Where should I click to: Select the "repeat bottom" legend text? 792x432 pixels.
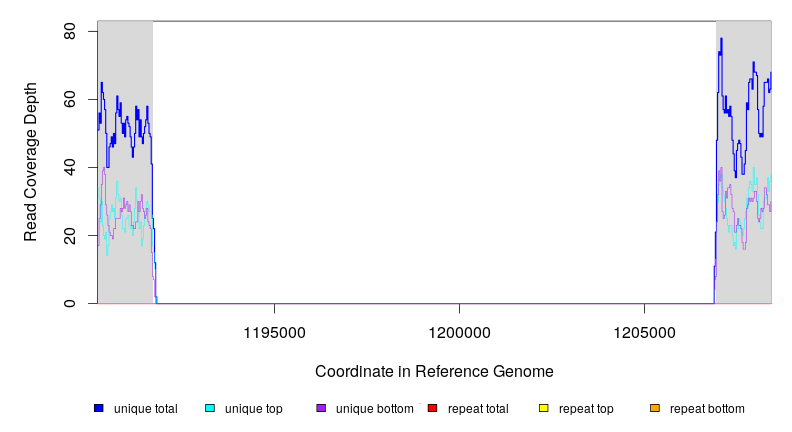[707, 409]
